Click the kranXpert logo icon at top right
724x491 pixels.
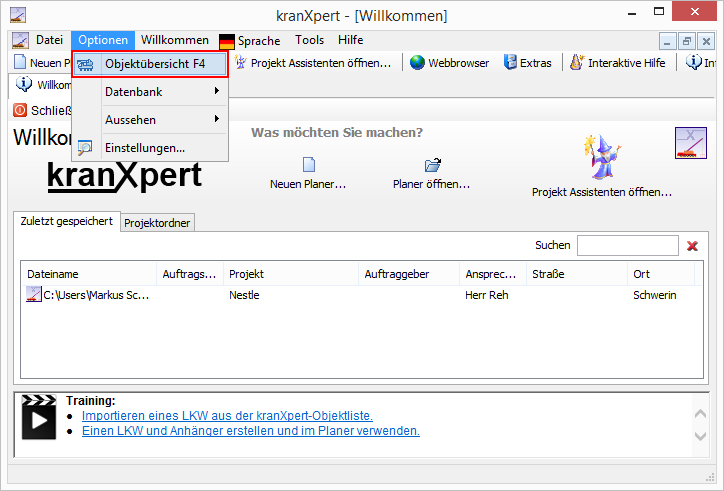point(690,144)
